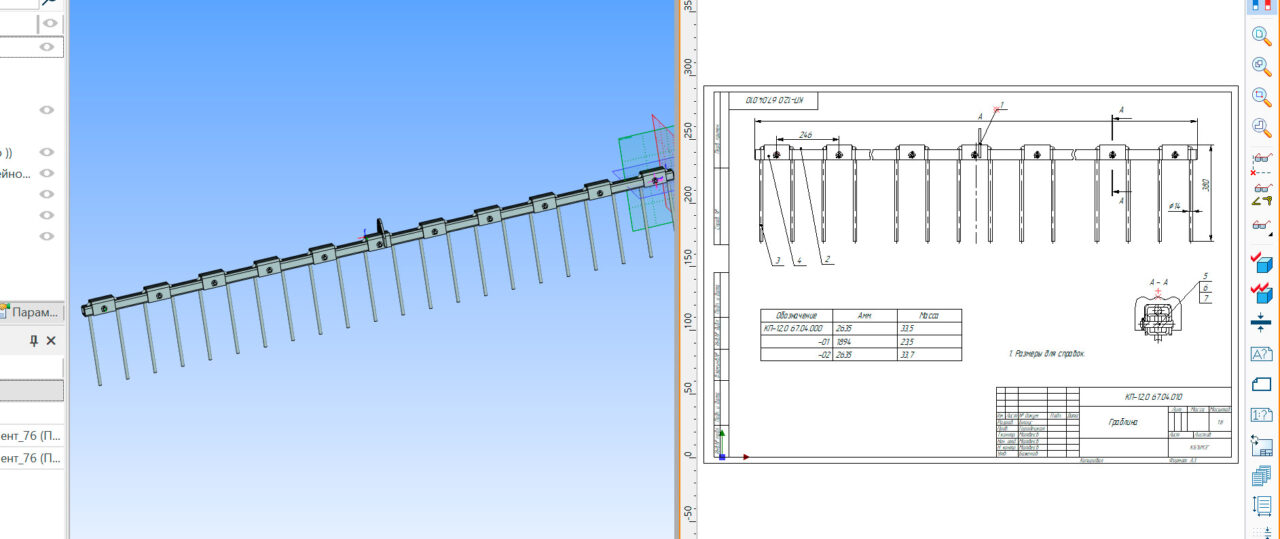Pin the lower left panel with pushpin icon
The image size is (1280, 539).
(34, 341)
